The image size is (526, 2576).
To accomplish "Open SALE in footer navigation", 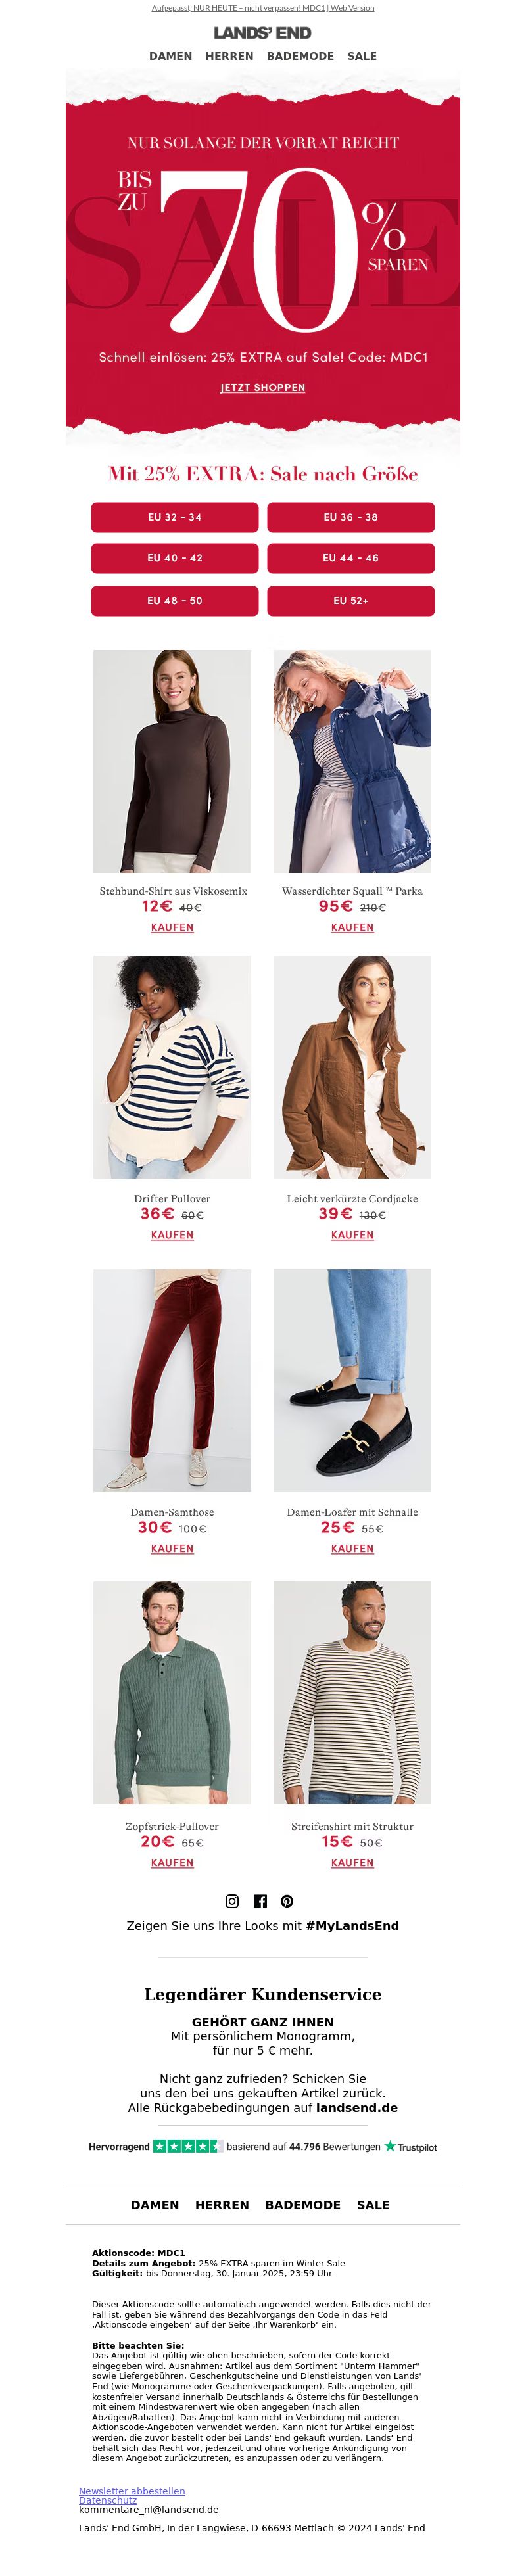I will pyautogui.click(x=373, y=2205).
